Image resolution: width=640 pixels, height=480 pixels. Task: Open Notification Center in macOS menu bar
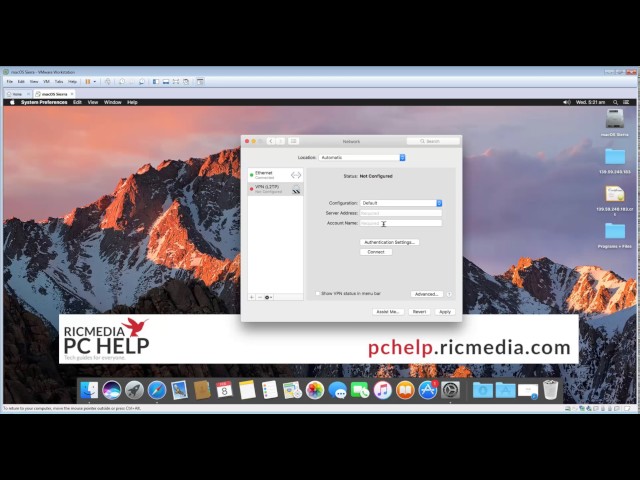626,102
